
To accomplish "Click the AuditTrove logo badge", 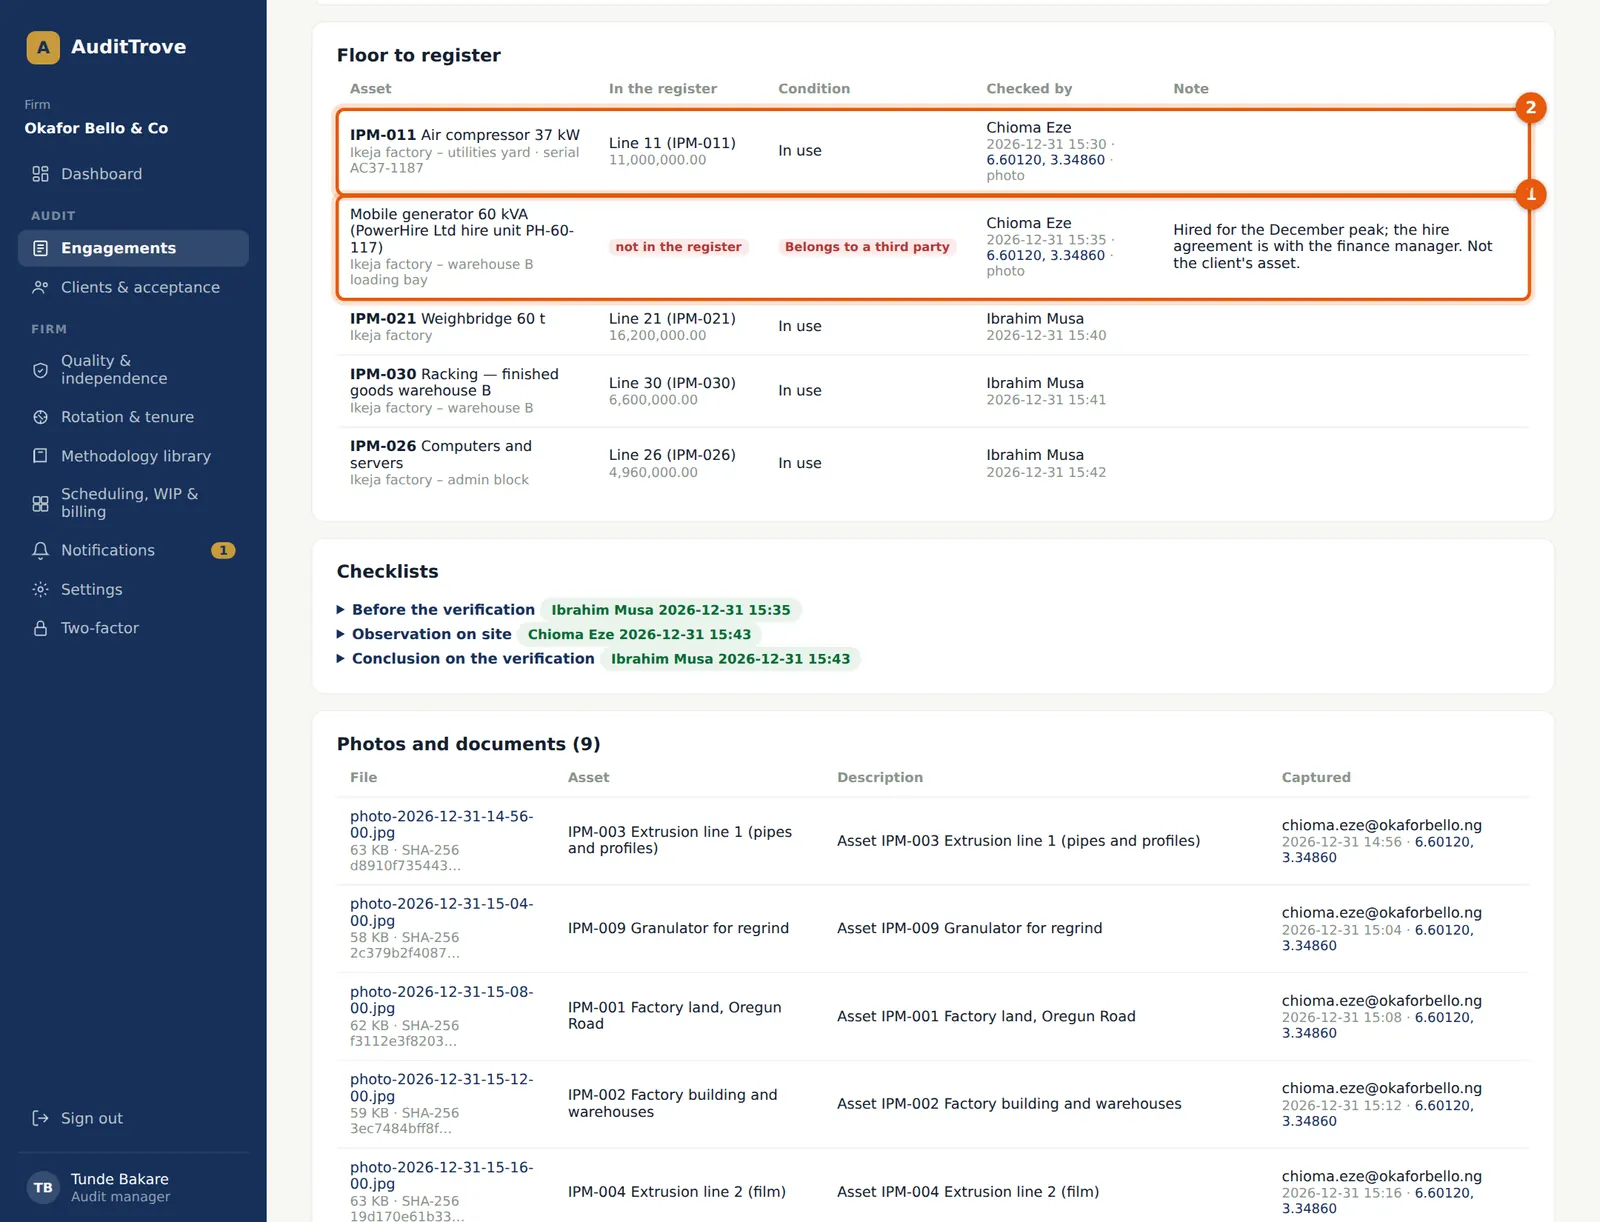I will pyautogui.click(x=43, y=47).
